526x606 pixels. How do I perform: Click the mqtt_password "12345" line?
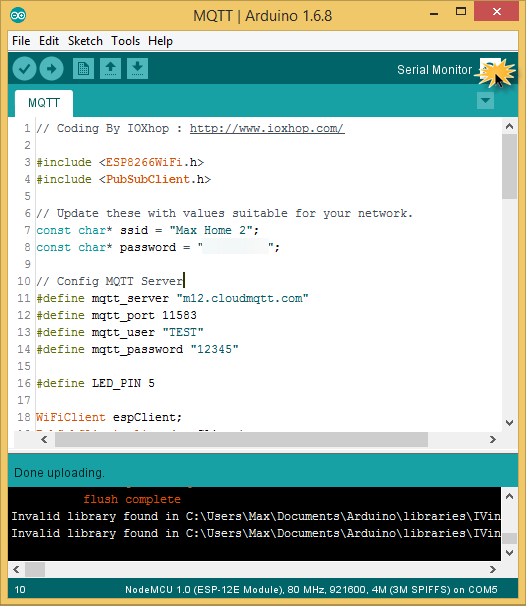point(137,349)
